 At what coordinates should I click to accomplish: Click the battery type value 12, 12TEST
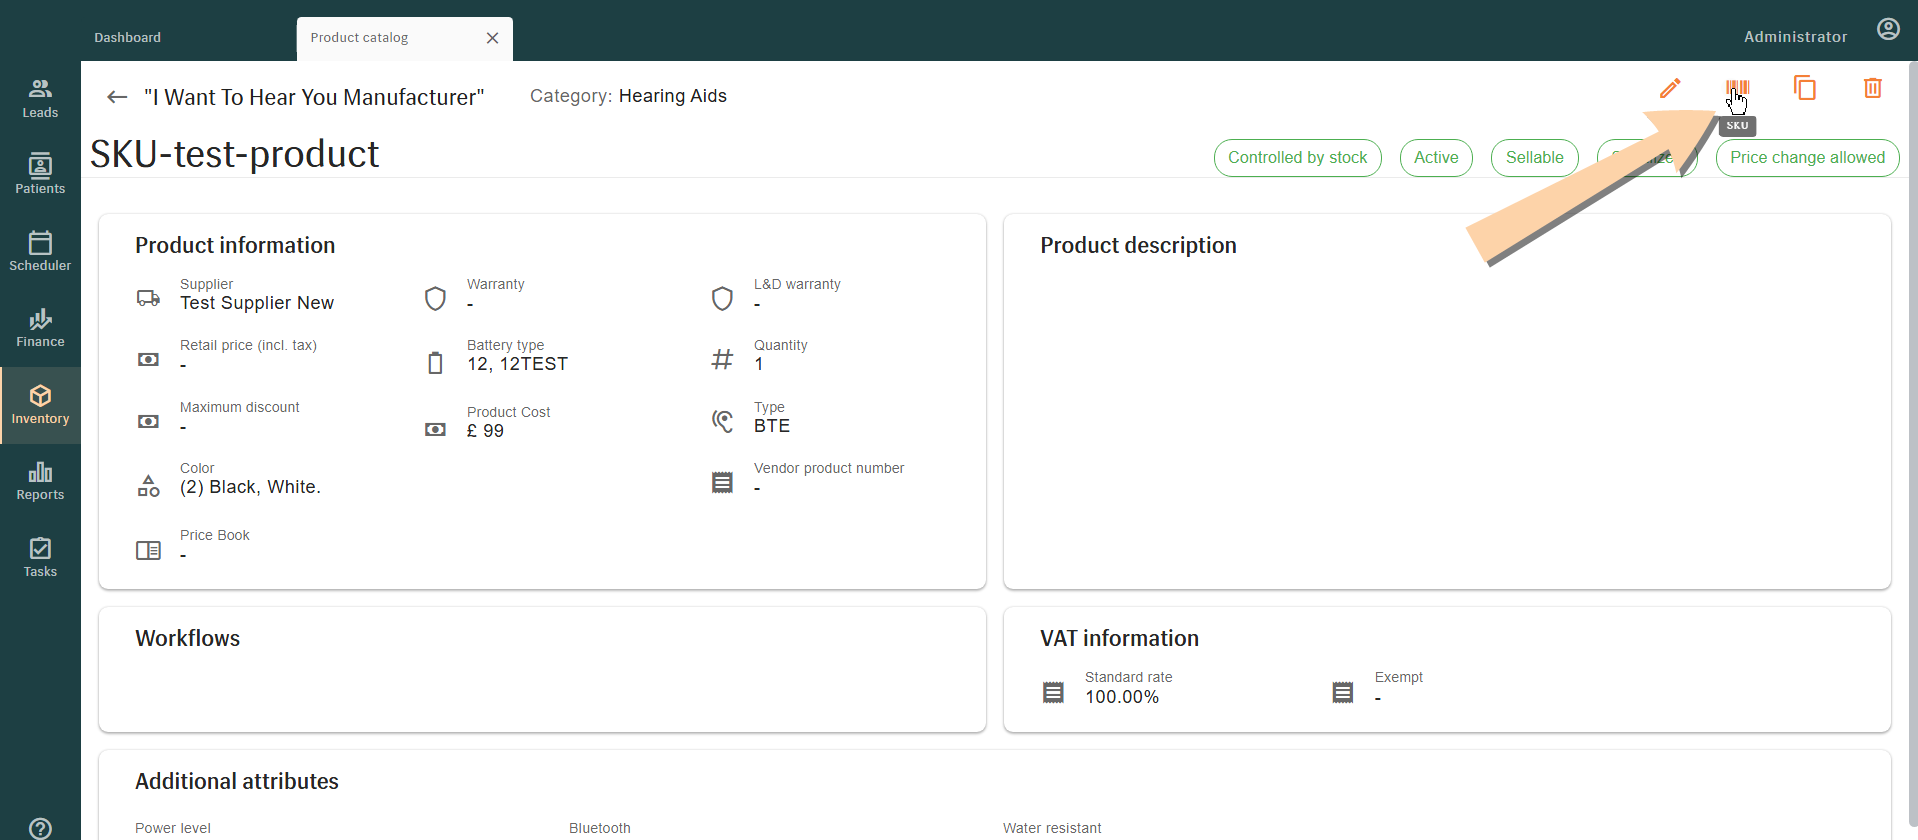(x=517, y=364)
